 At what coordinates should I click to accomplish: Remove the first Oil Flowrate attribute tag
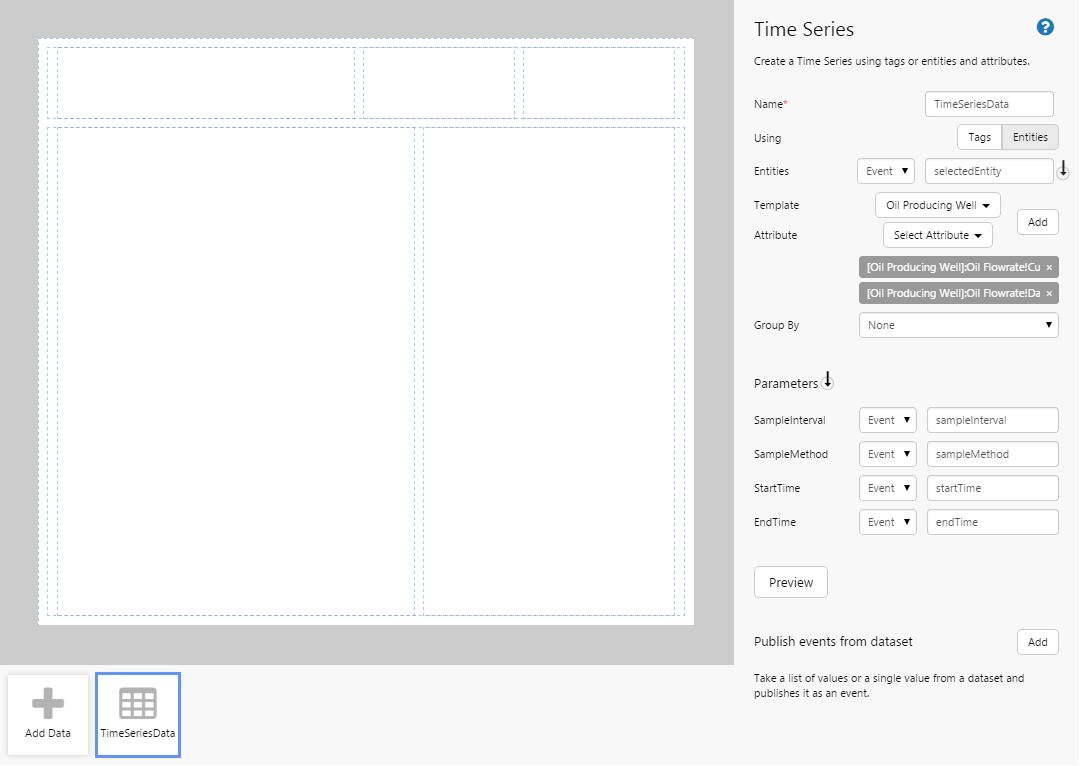(x=1048, y=268)
